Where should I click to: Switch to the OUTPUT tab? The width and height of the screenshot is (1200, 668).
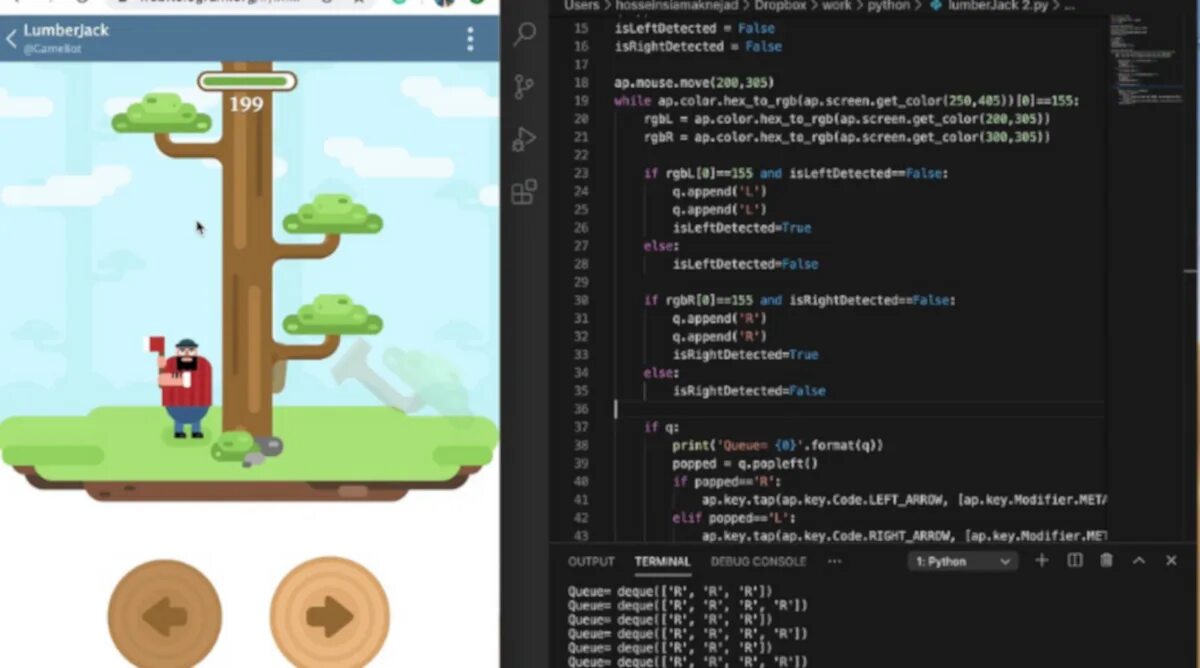pos(590,561)
